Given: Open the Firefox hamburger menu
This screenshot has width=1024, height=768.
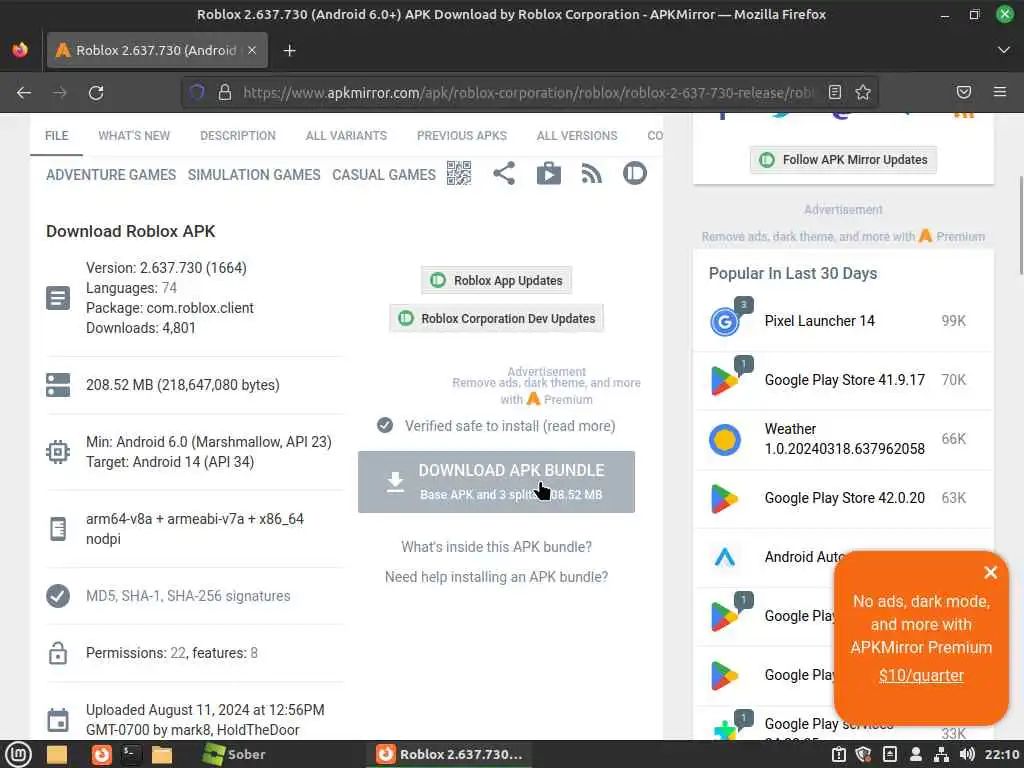Looking at the screenshot, I should pyautogui.click(x=1000, y=92).
